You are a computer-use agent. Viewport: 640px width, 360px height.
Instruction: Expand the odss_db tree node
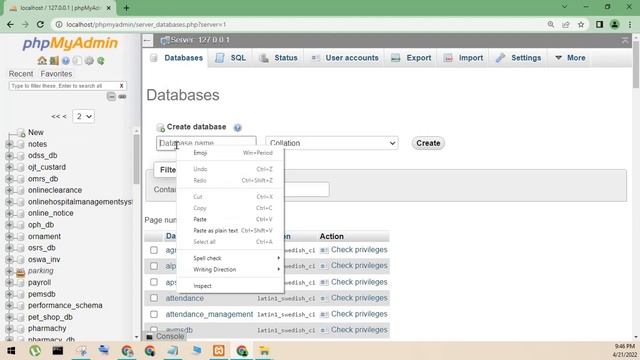point(9,156)
